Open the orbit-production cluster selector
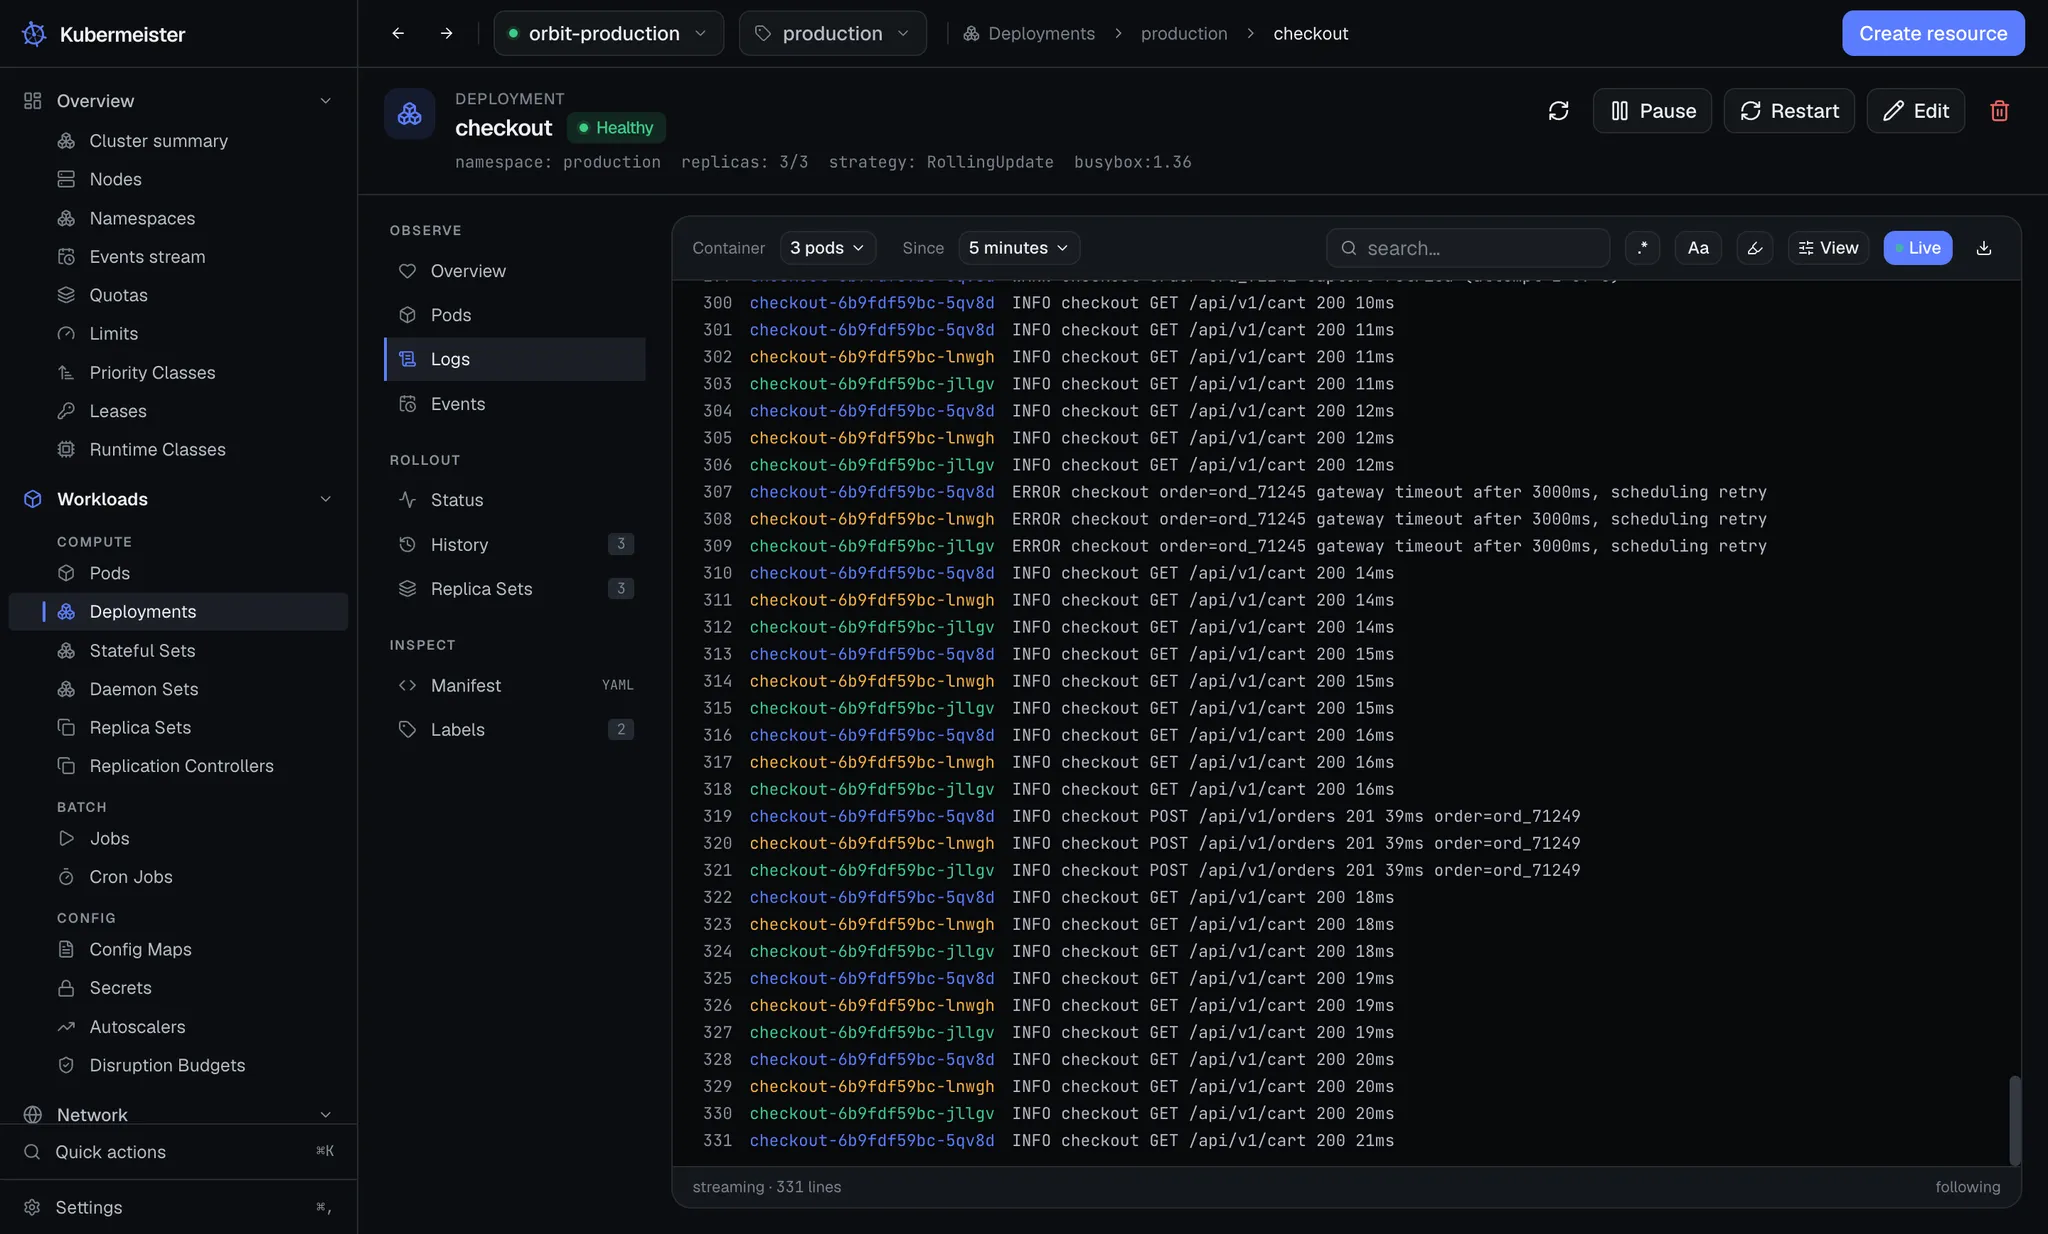Image resolution: width=2048 pixels, height=1234 pixels. click(x=608, y=33)
